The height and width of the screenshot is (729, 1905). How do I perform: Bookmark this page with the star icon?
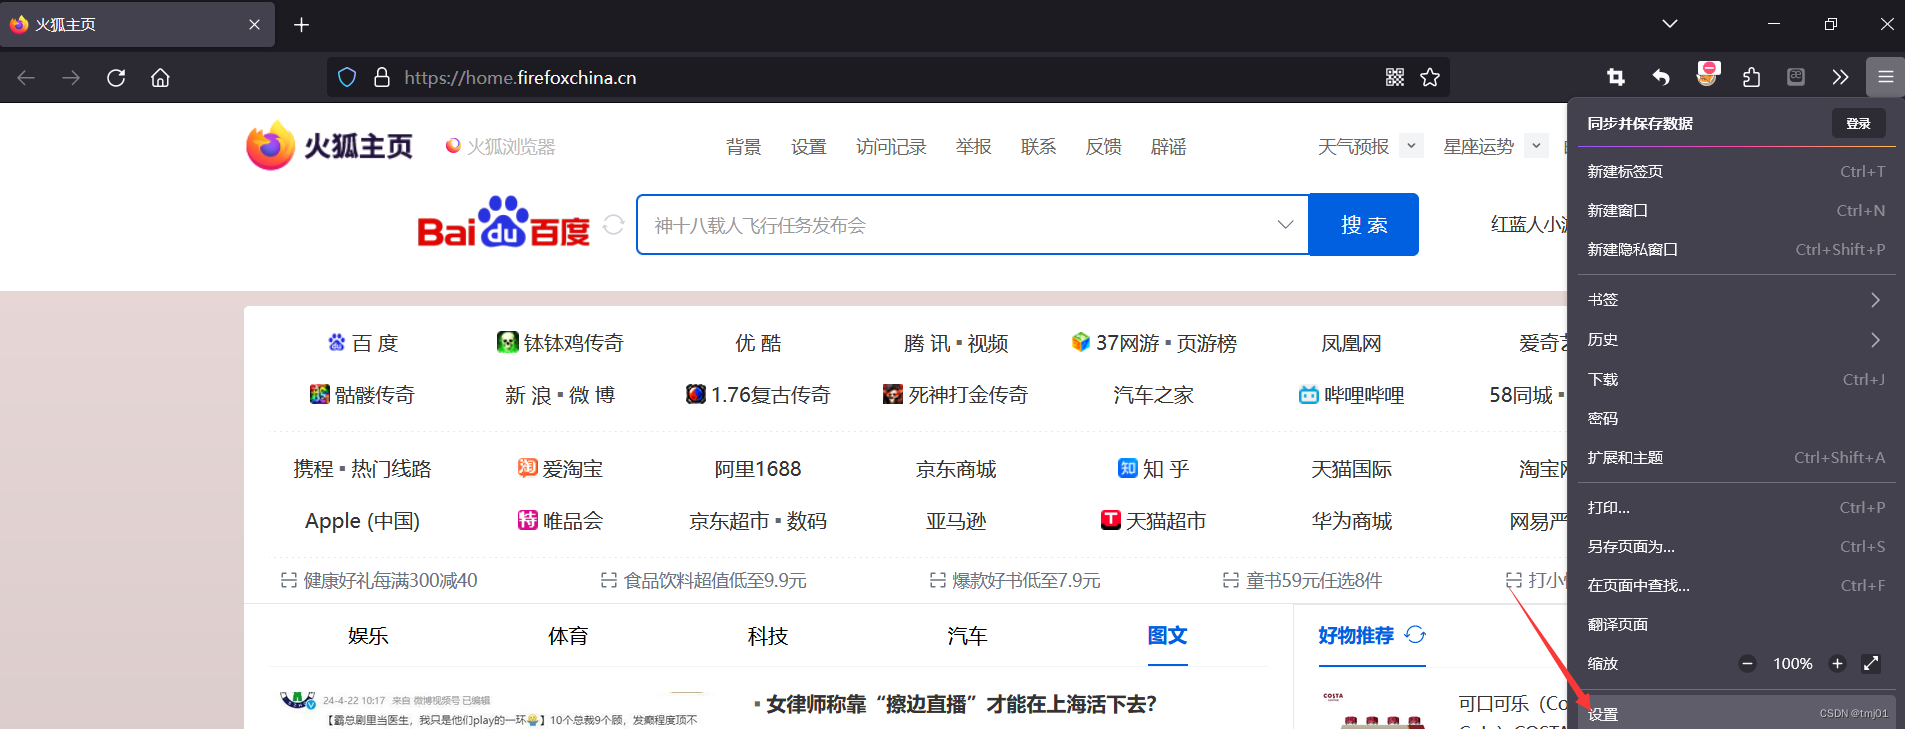1430,77
